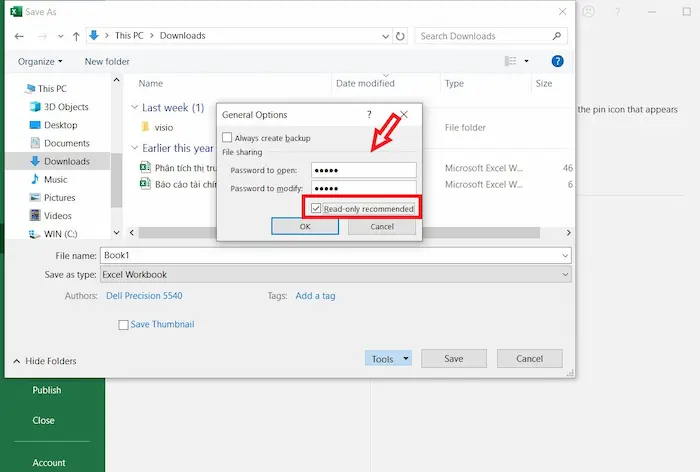
Task: Open Publish in Excel backstage menu
Action: 46,390
